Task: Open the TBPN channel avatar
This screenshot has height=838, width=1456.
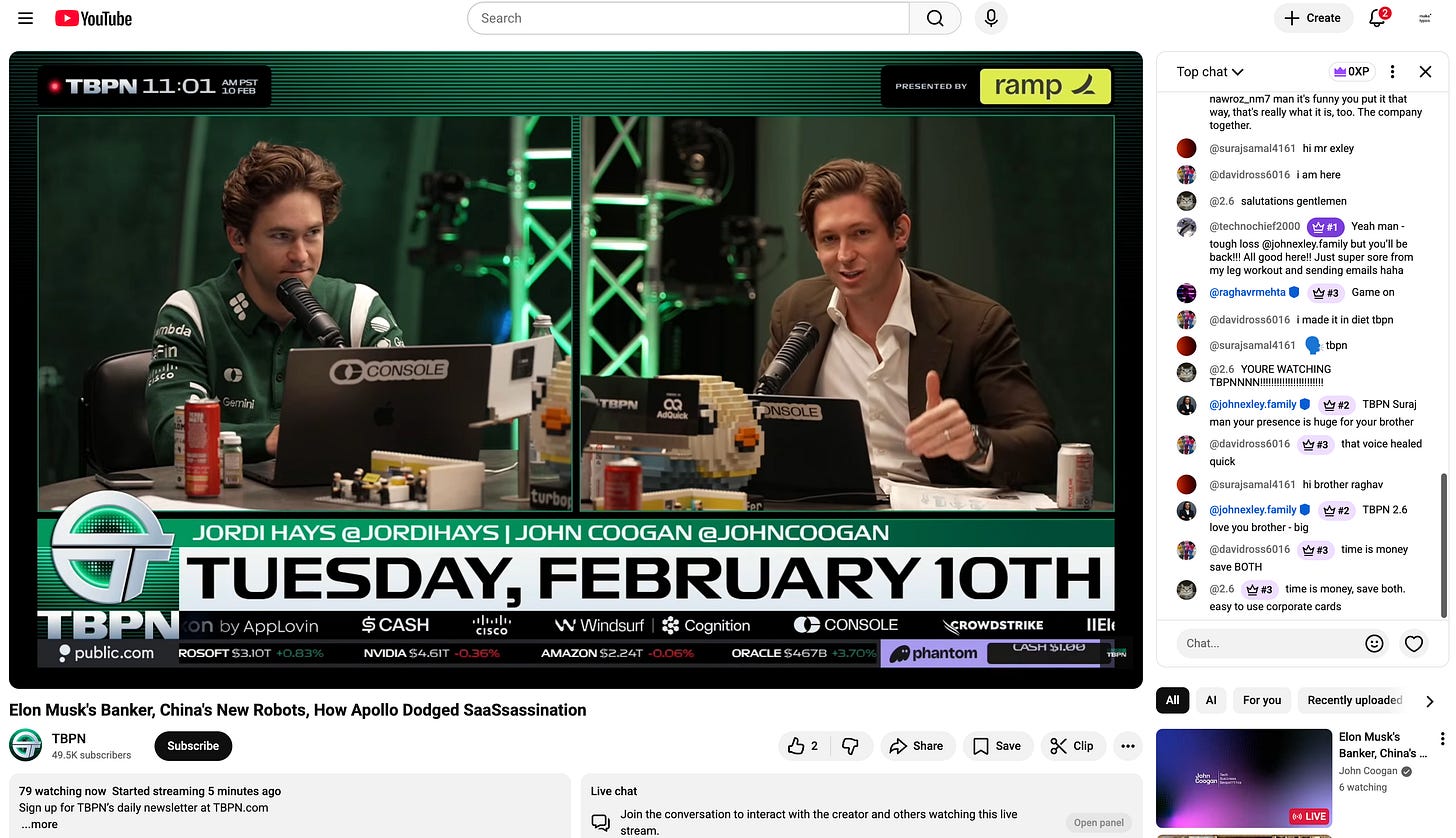Action: pyautogui.click(x=26, y=745)
